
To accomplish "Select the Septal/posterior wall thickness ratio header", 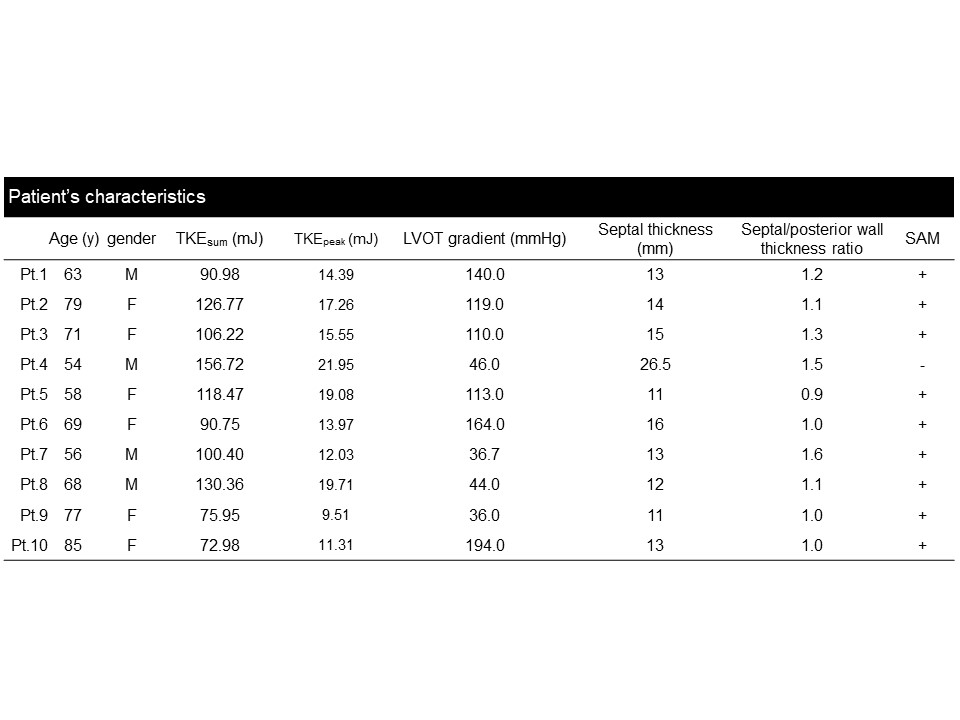I will (812, 239).
